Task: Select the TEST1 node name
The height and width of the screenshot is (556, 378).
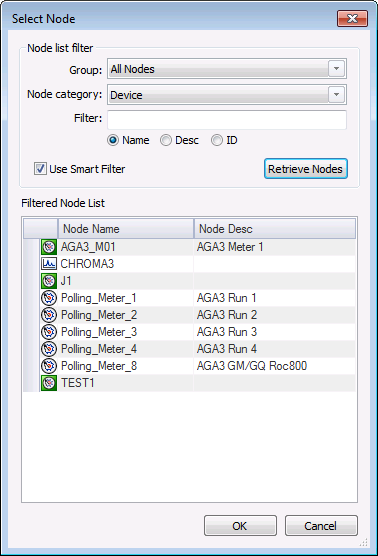Action: (77, 383)
